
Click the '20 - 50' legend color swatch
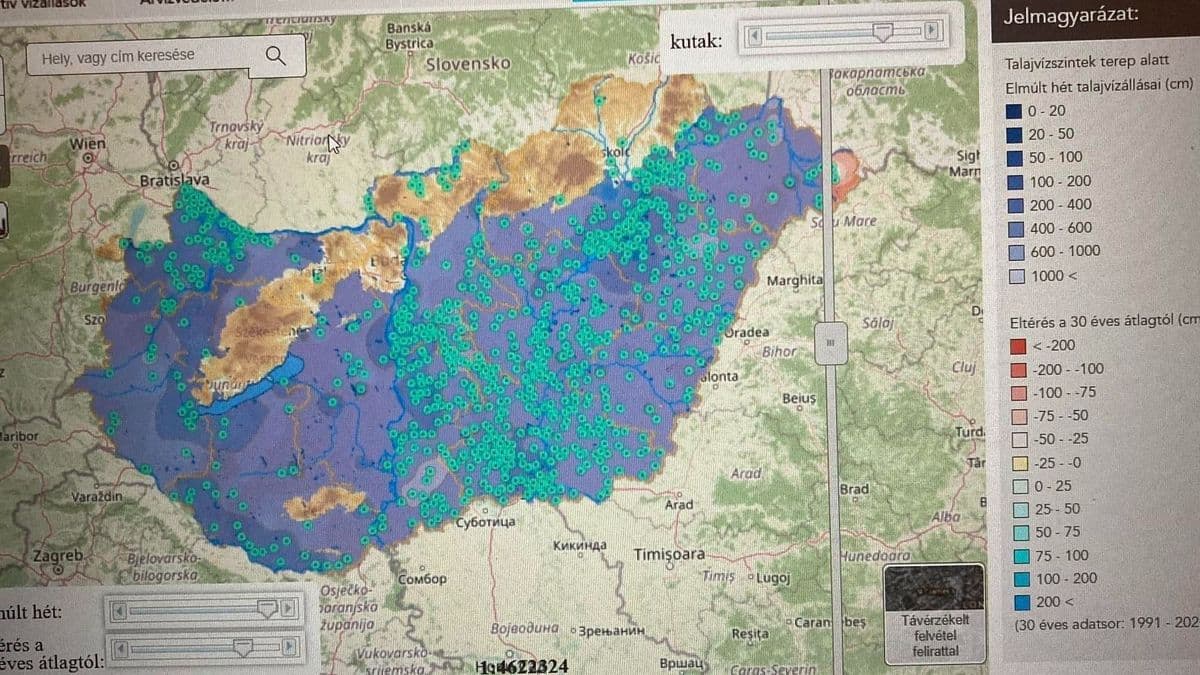point(1014,134)
